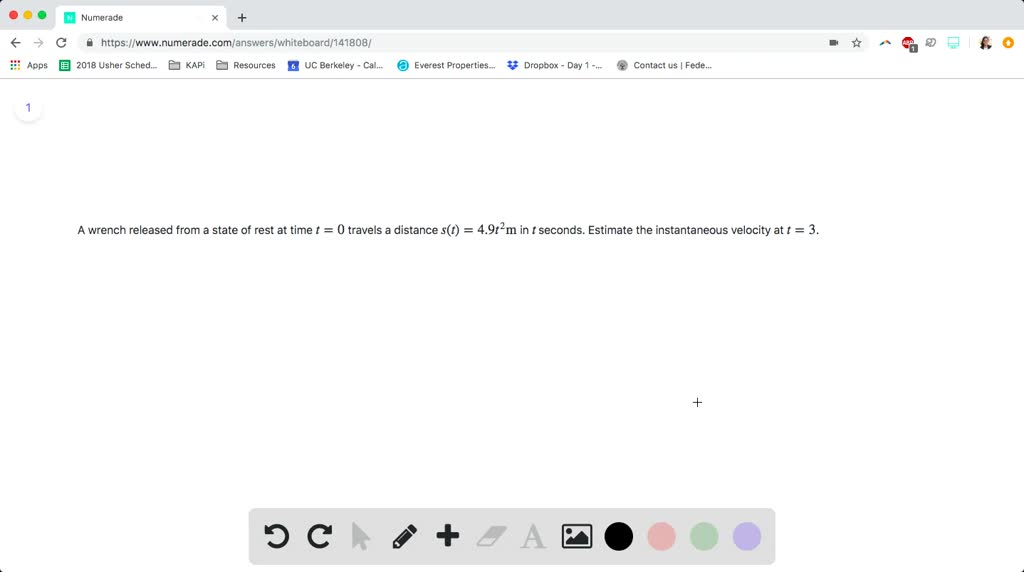This screenshot has width=1024, height=572.
Task: Pick the pink pen color
Action: point(661,536)
